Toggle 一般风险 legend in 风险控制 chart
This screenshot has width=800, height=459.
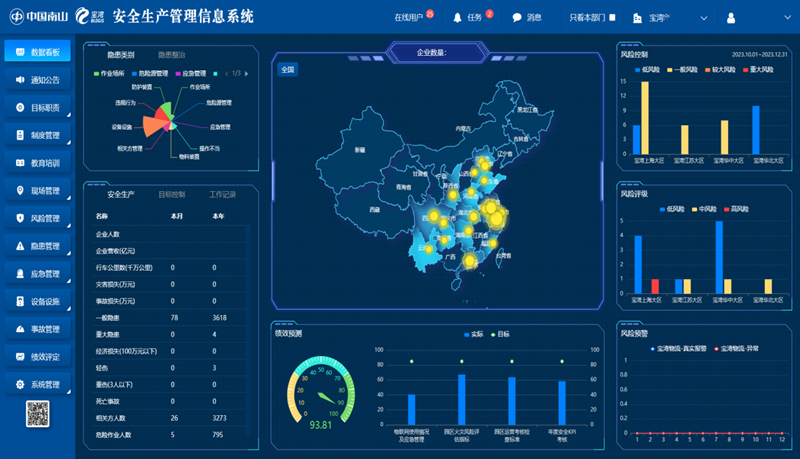pos(682,69)
